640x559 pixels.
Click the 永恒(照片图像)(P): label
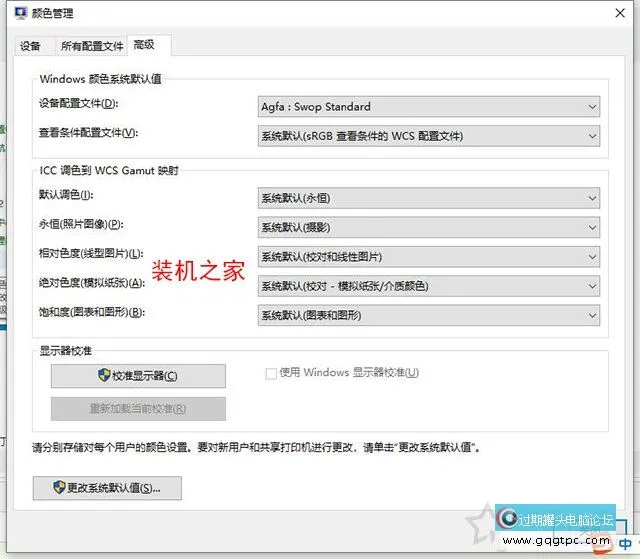[81, 224]
